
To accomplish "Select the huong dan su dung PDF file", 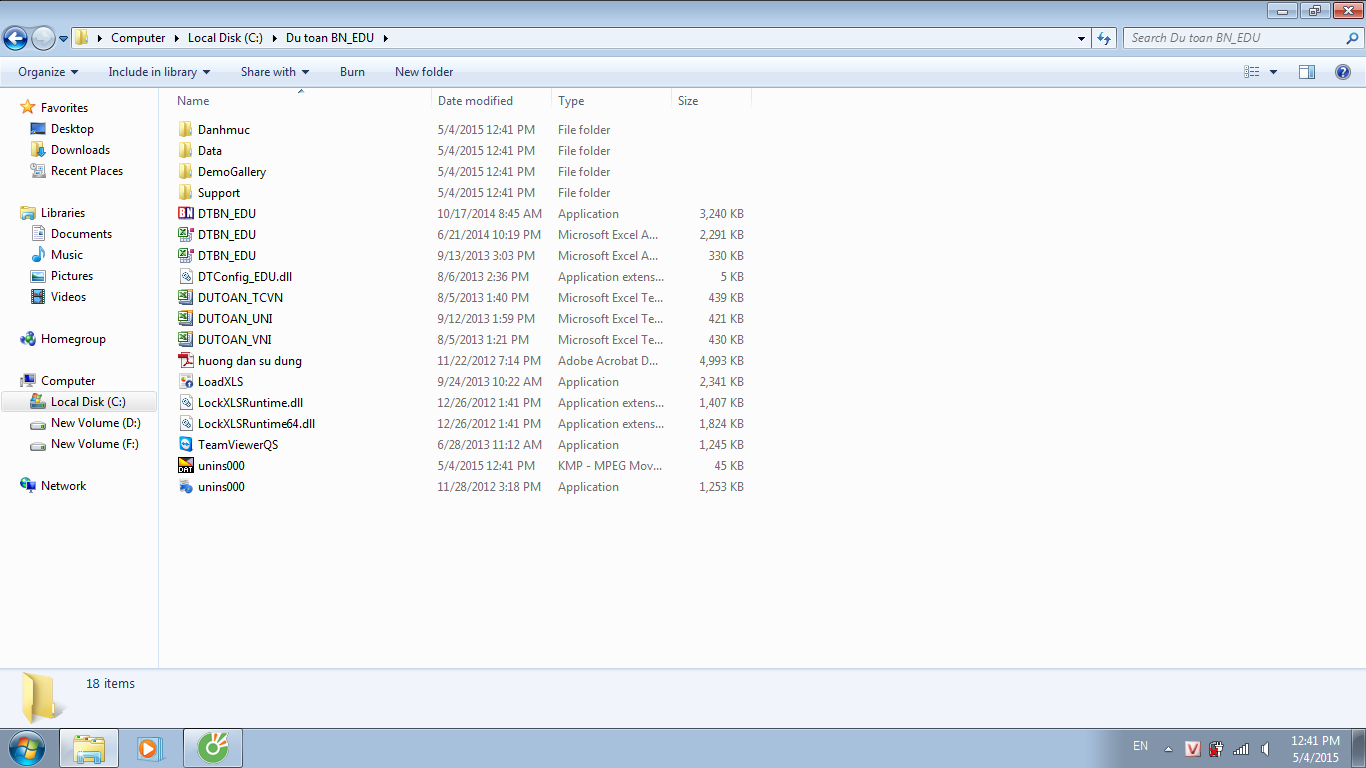I will click(x=249, y=361).
